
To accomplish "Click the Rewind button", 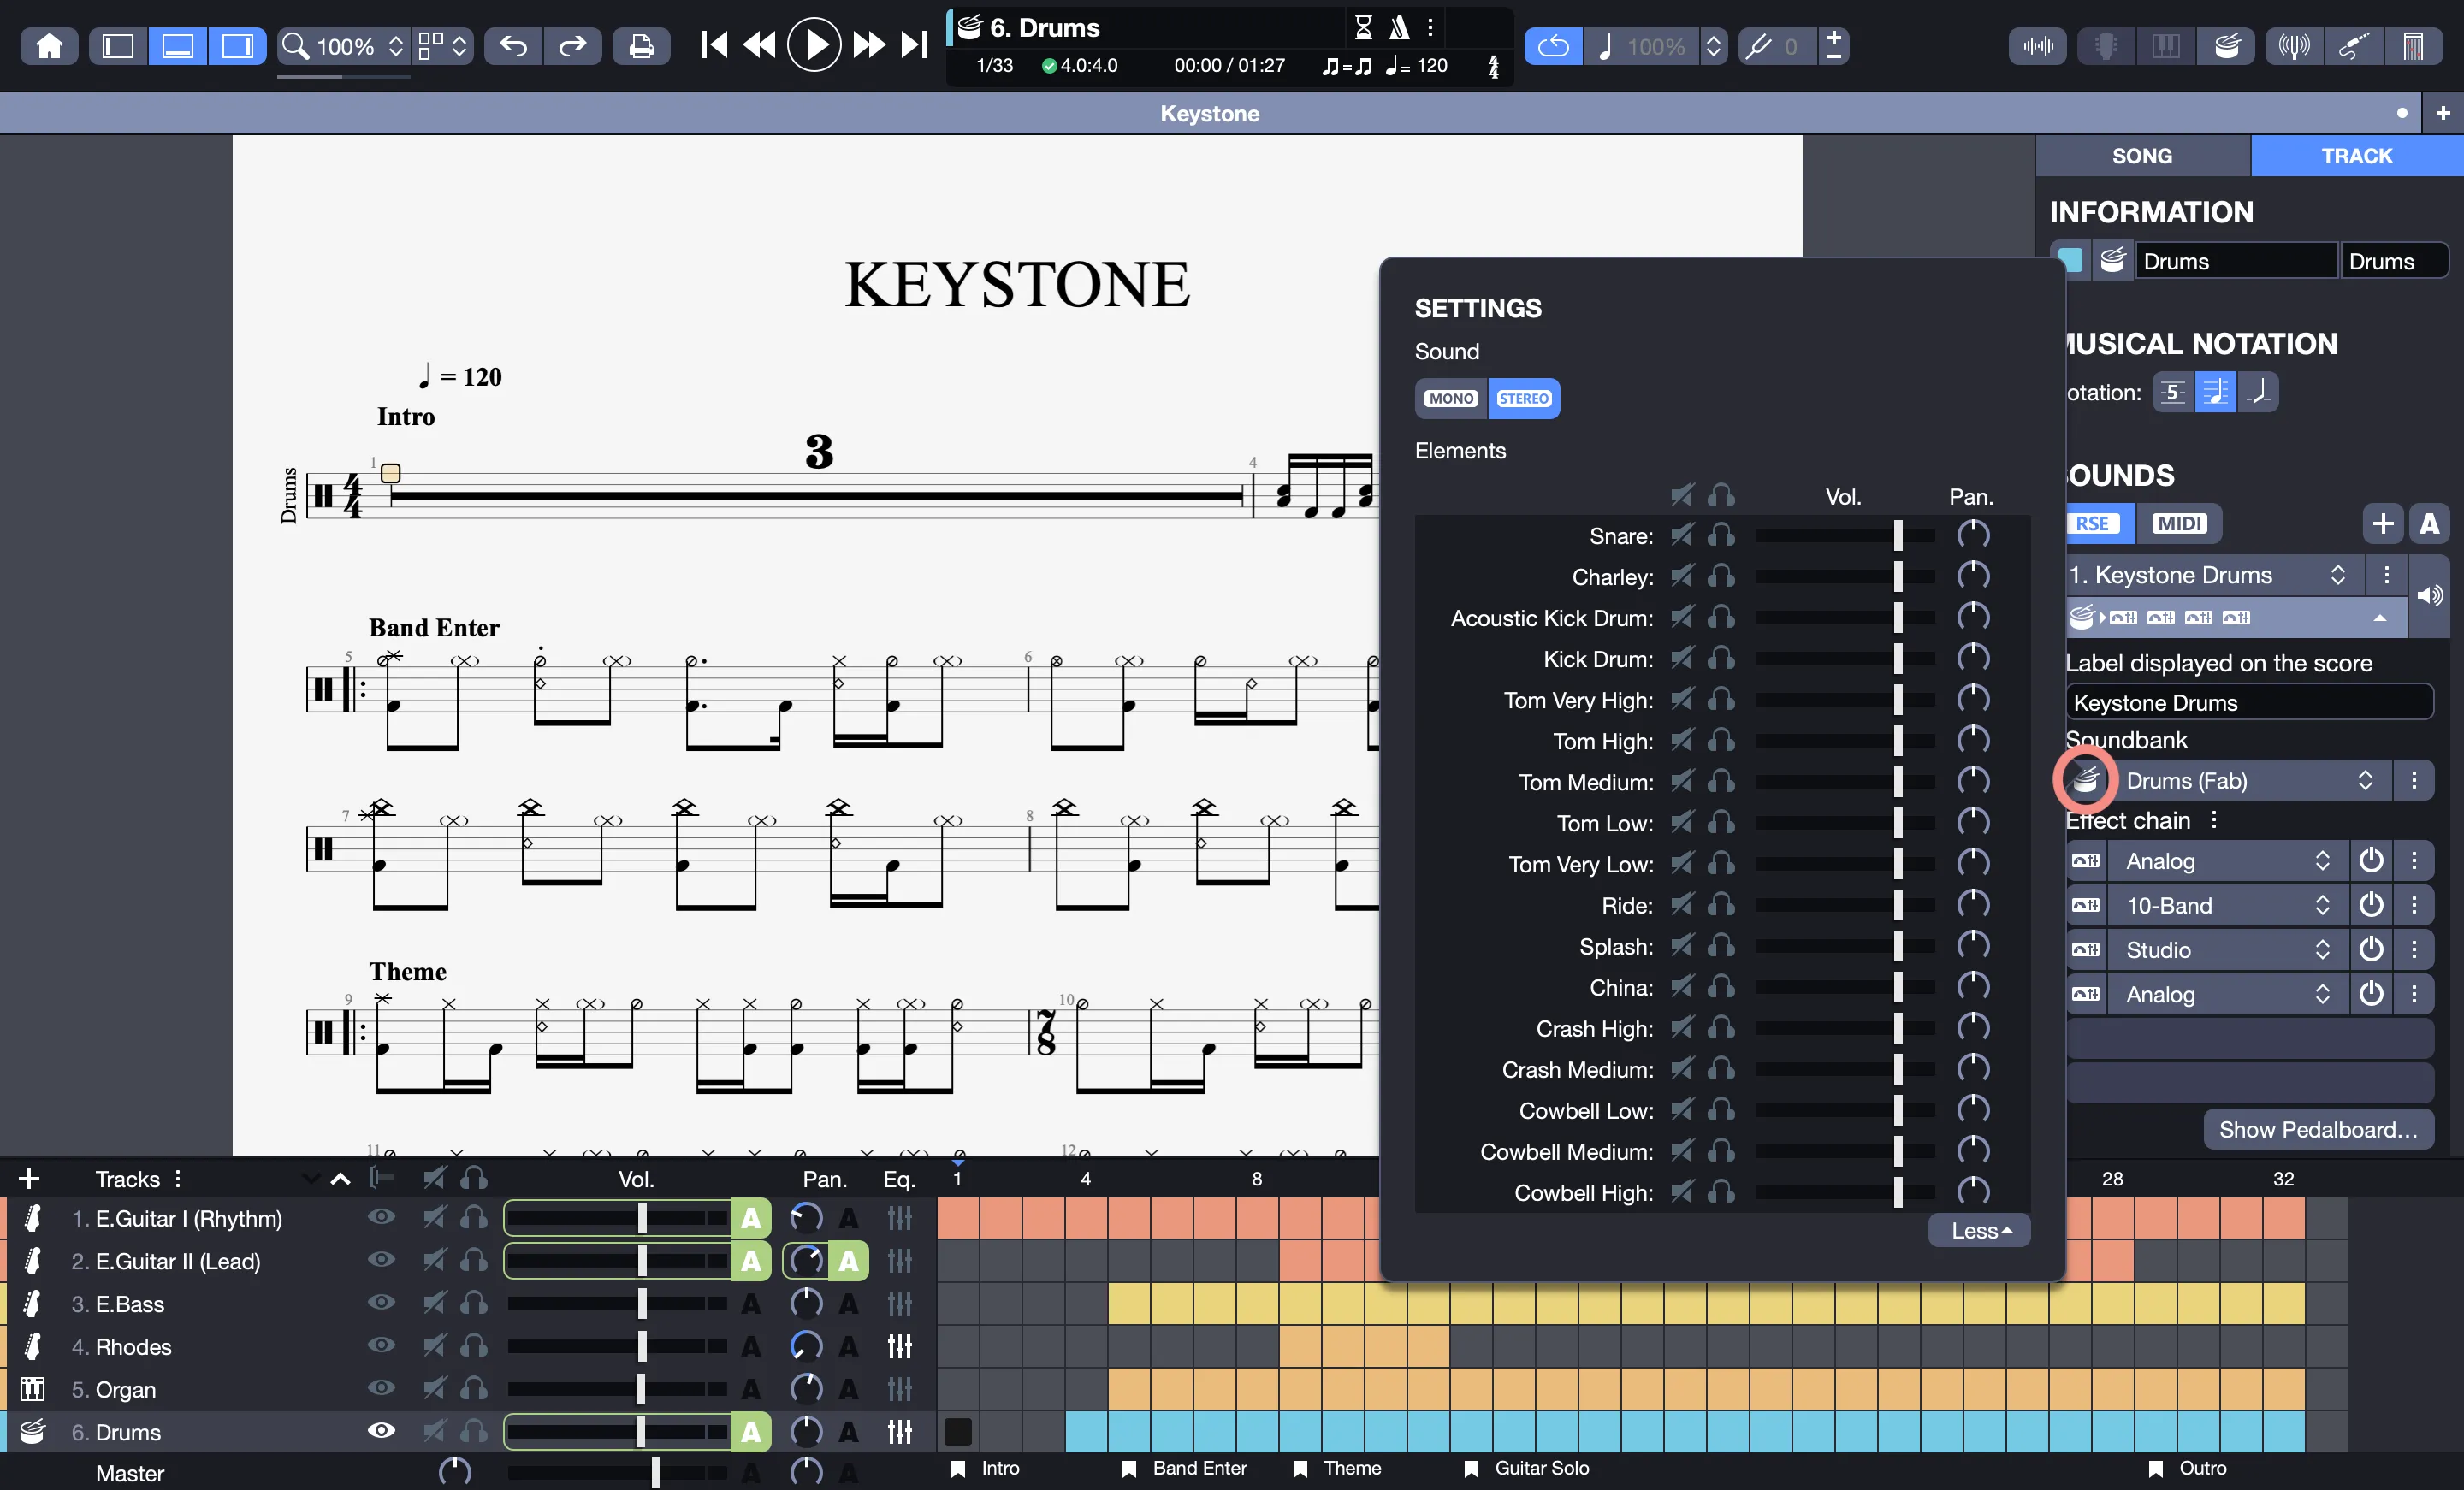I will coord(759,45).
